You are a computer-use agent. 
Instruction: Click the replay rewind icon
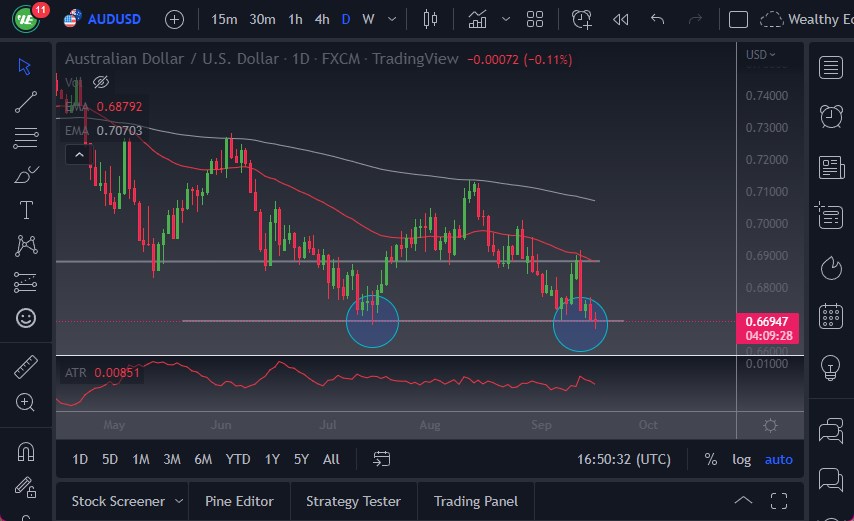tap(620, 19)
